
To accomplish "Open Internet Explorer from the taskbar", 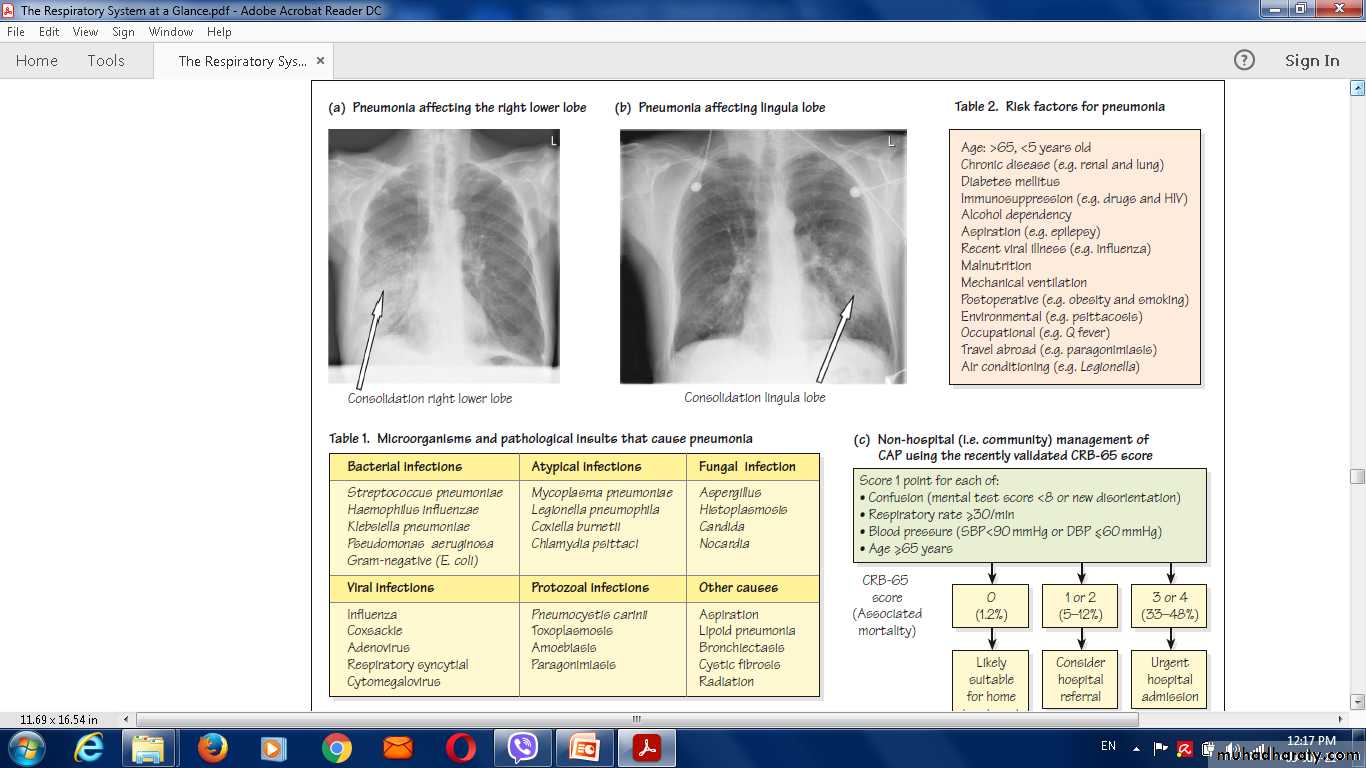I will click(89, 747).
